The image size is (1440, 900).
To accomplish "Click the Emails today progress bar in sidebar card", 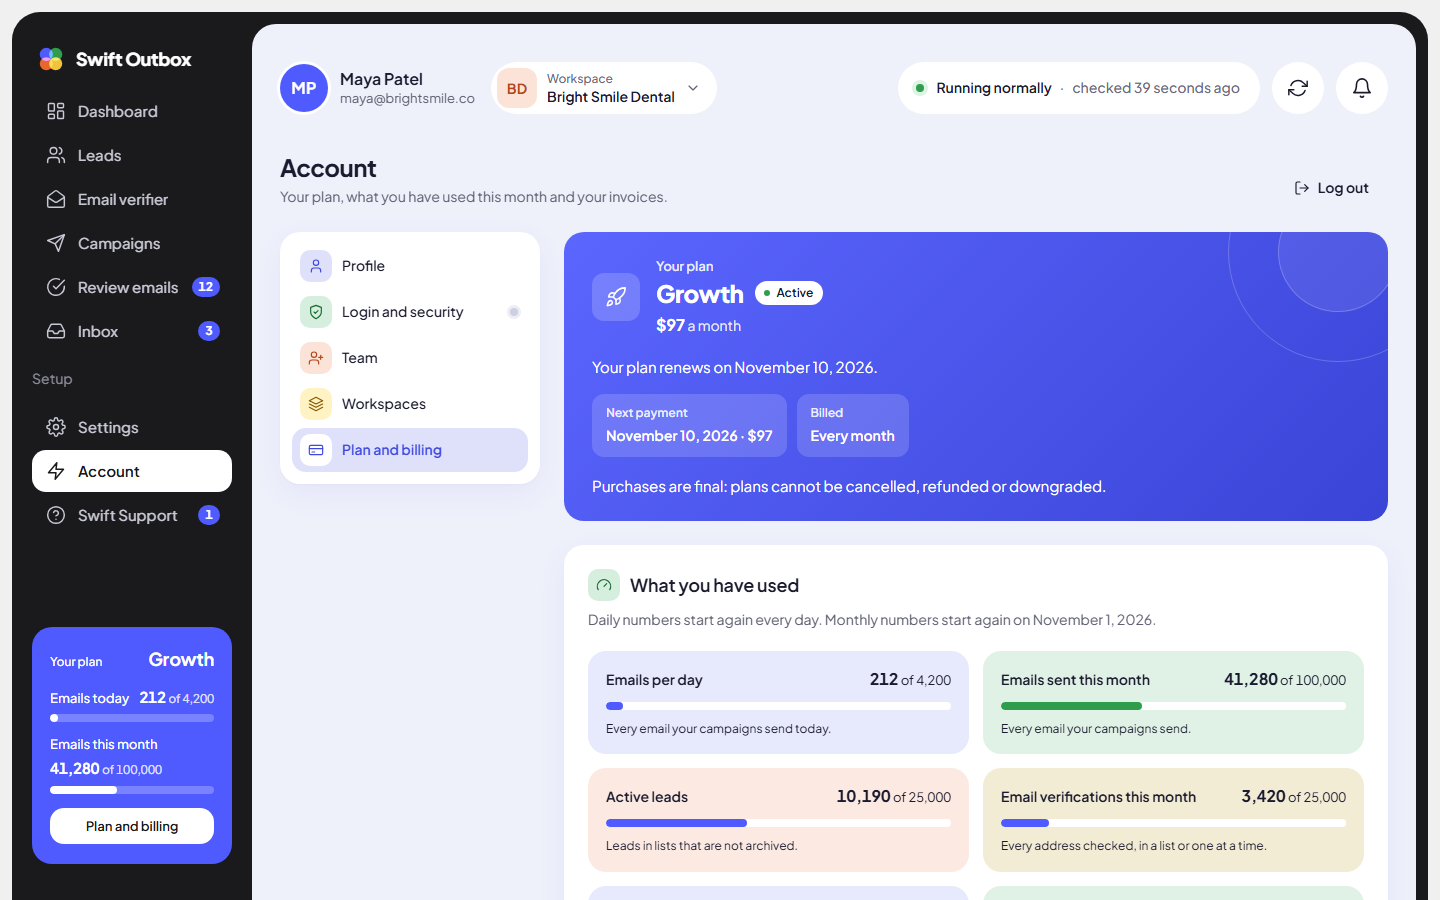I will point(132,718).
